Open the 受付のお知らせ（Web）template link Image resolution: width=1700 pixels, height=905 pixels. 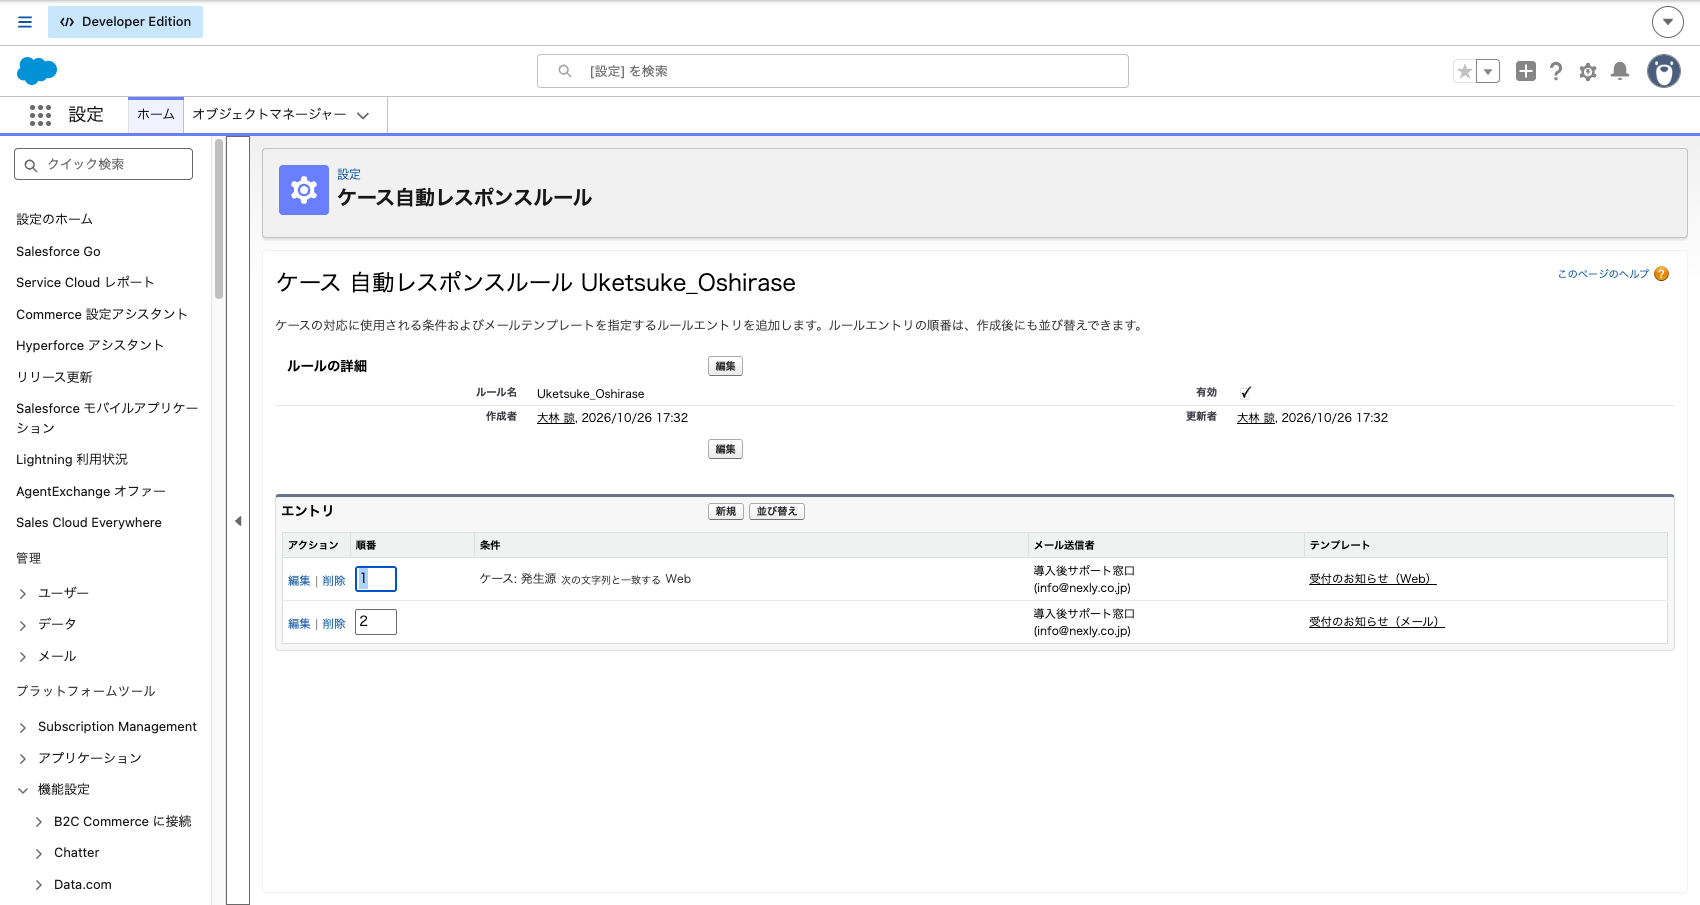click(x=1373, y=579)
